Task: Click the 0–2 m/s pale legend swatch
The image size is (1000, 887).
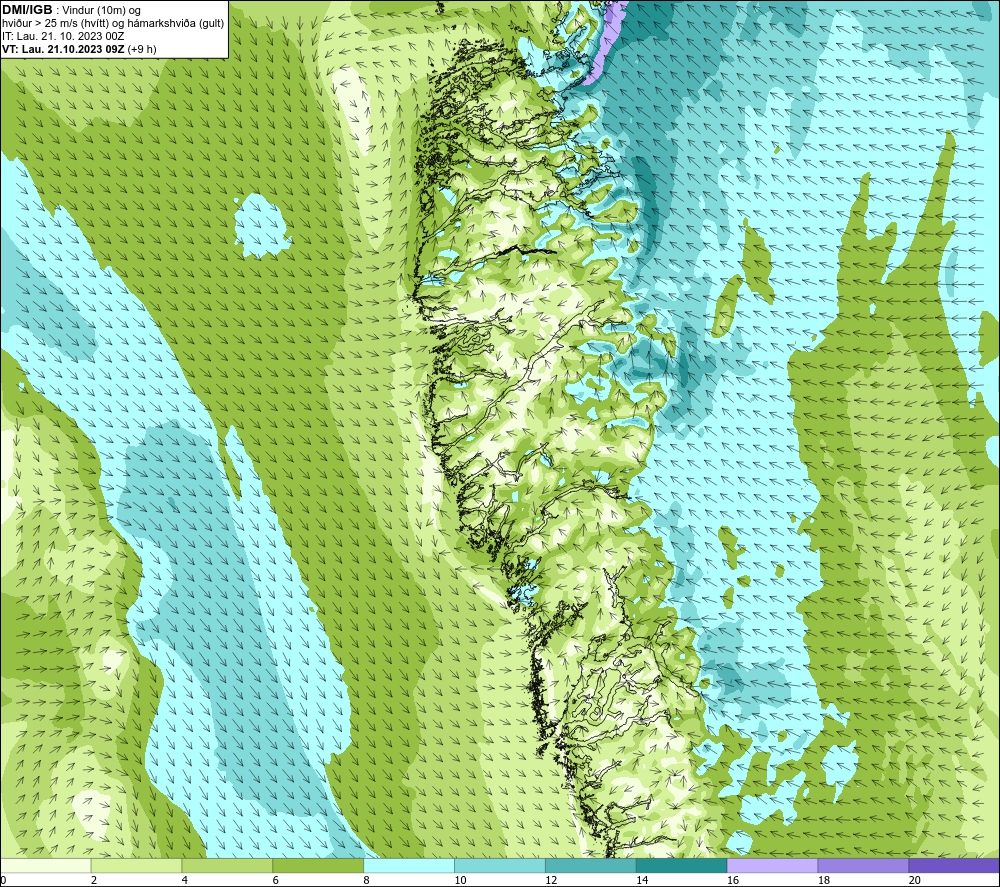Action: point(45,865)
